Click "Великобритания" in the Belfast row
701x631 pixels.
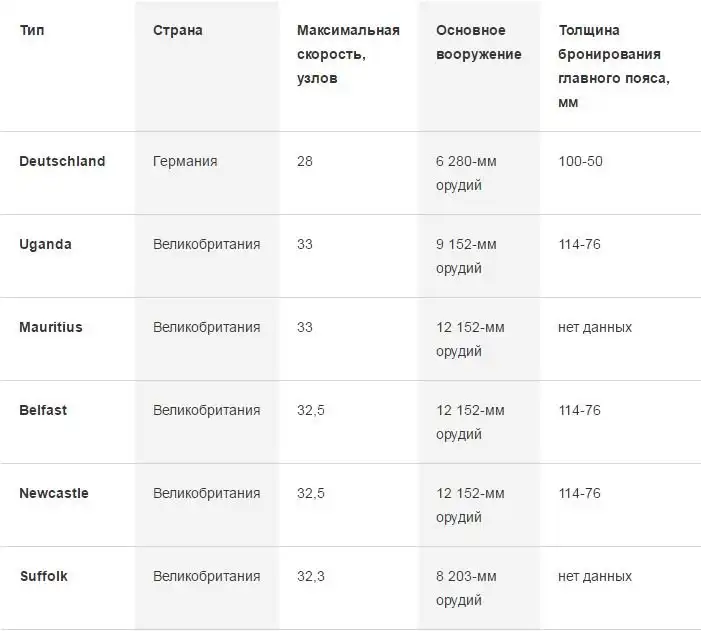point(206,410)
